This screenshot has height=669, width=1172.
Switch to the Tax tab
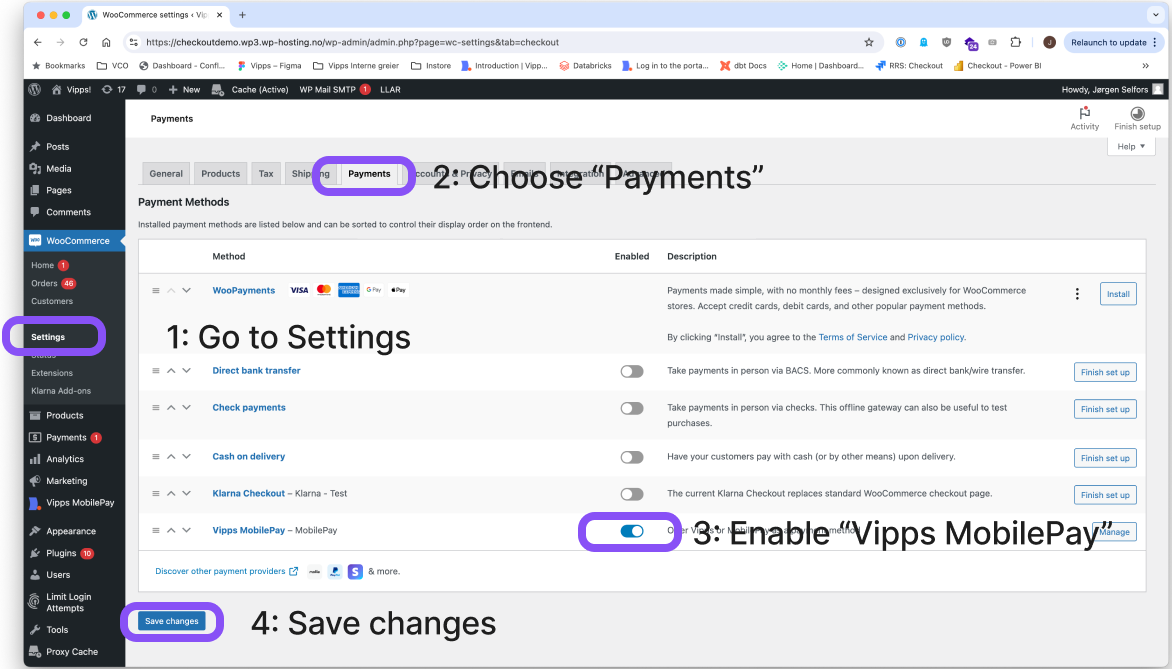(x=265, y=173)
